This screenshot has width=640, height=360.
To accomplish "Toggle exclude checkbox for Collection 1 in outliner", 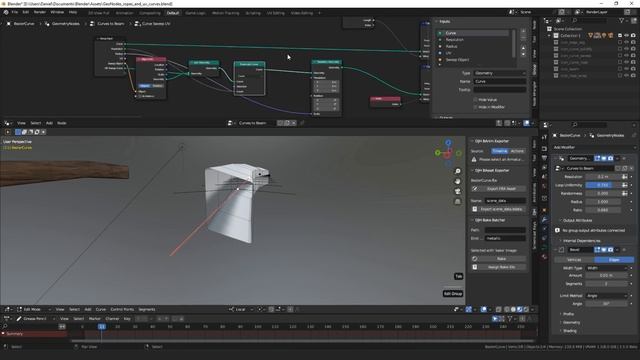I will point(620,36).
